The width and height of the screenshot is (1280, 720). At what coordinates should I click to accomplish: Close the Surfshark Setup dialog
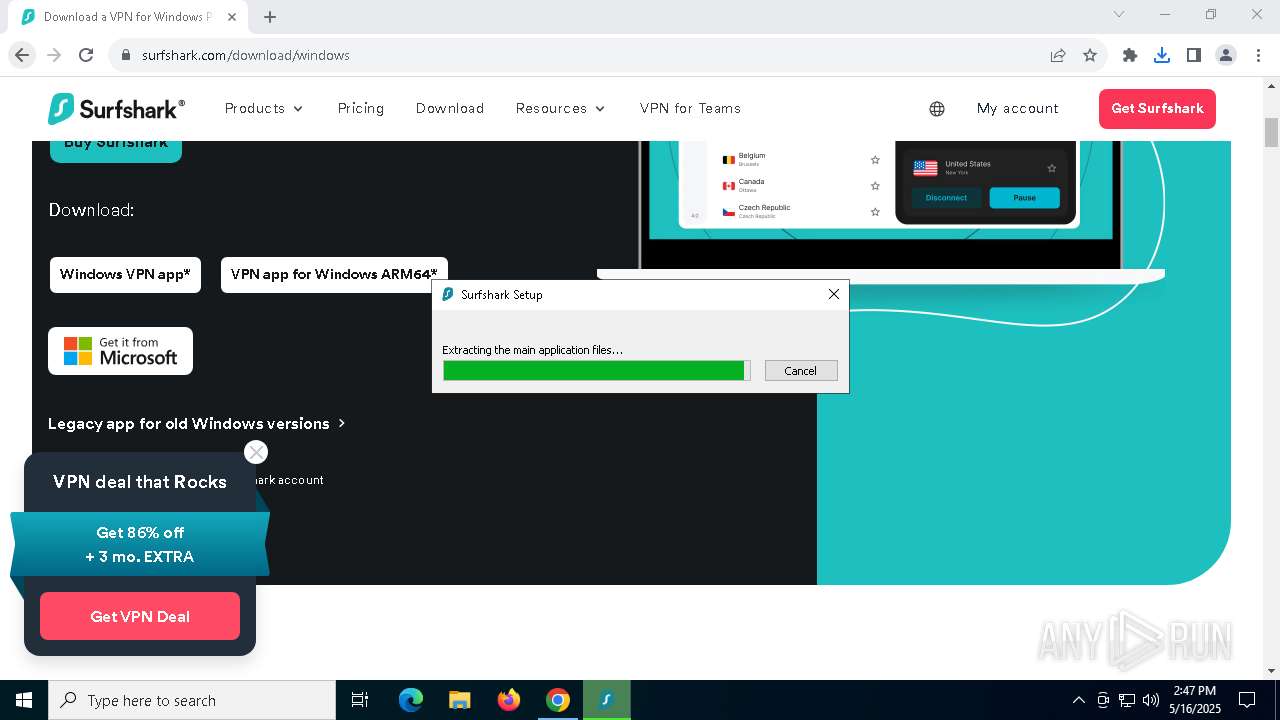(833, 294)
